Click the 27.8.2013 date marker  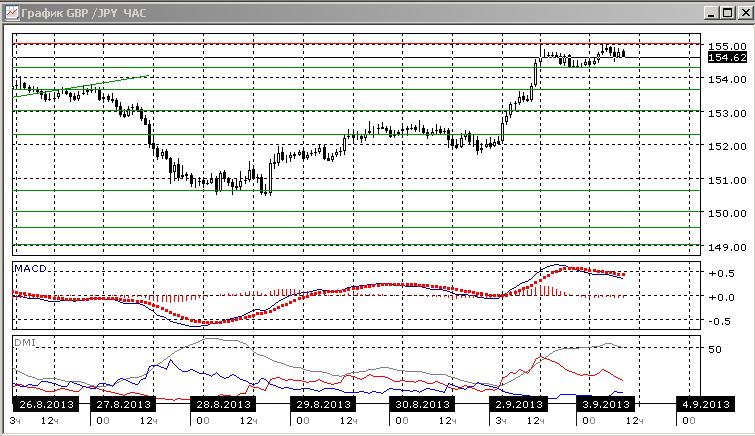[x=124, y=404]
